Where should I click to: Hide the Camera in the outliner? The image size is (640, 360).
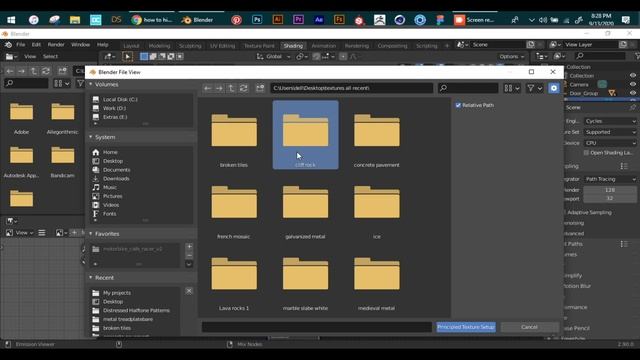click(633, 84)
